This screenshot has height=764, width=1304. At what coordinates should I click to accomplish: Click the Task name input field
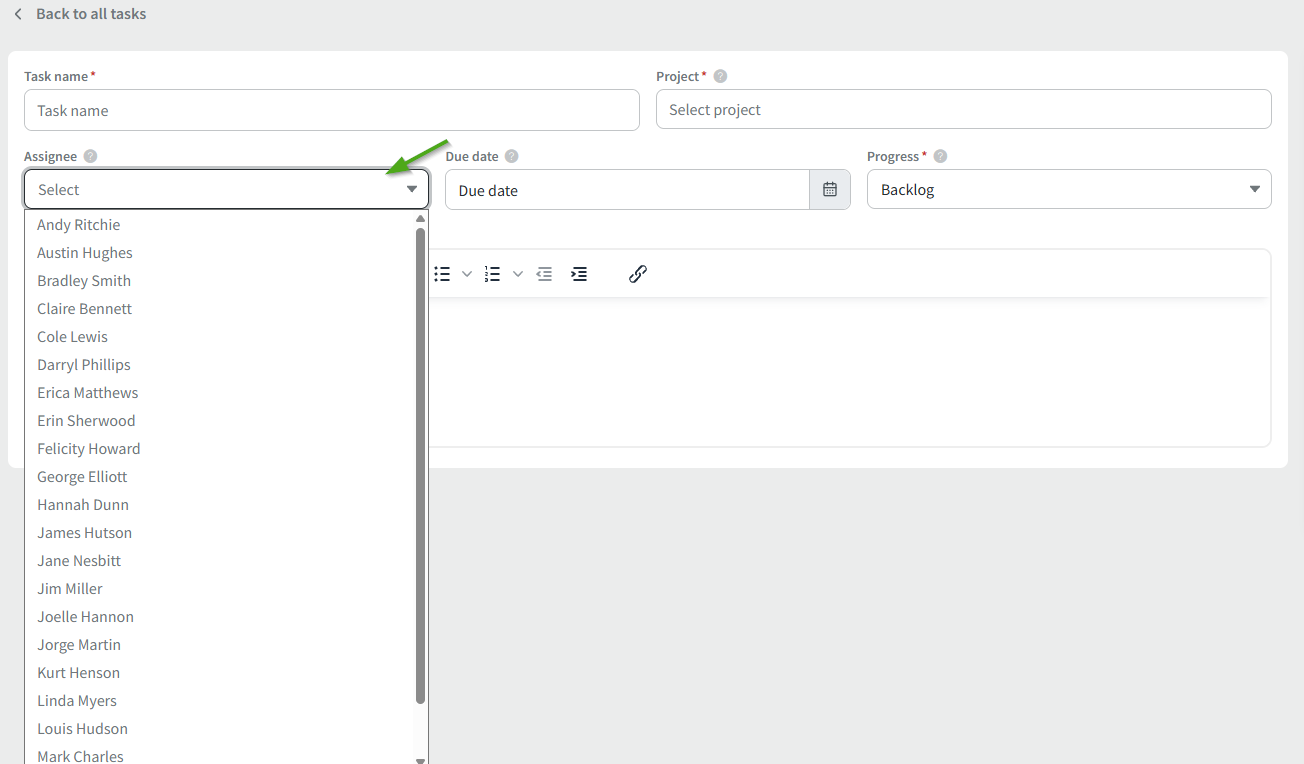[x=331, y=110]
